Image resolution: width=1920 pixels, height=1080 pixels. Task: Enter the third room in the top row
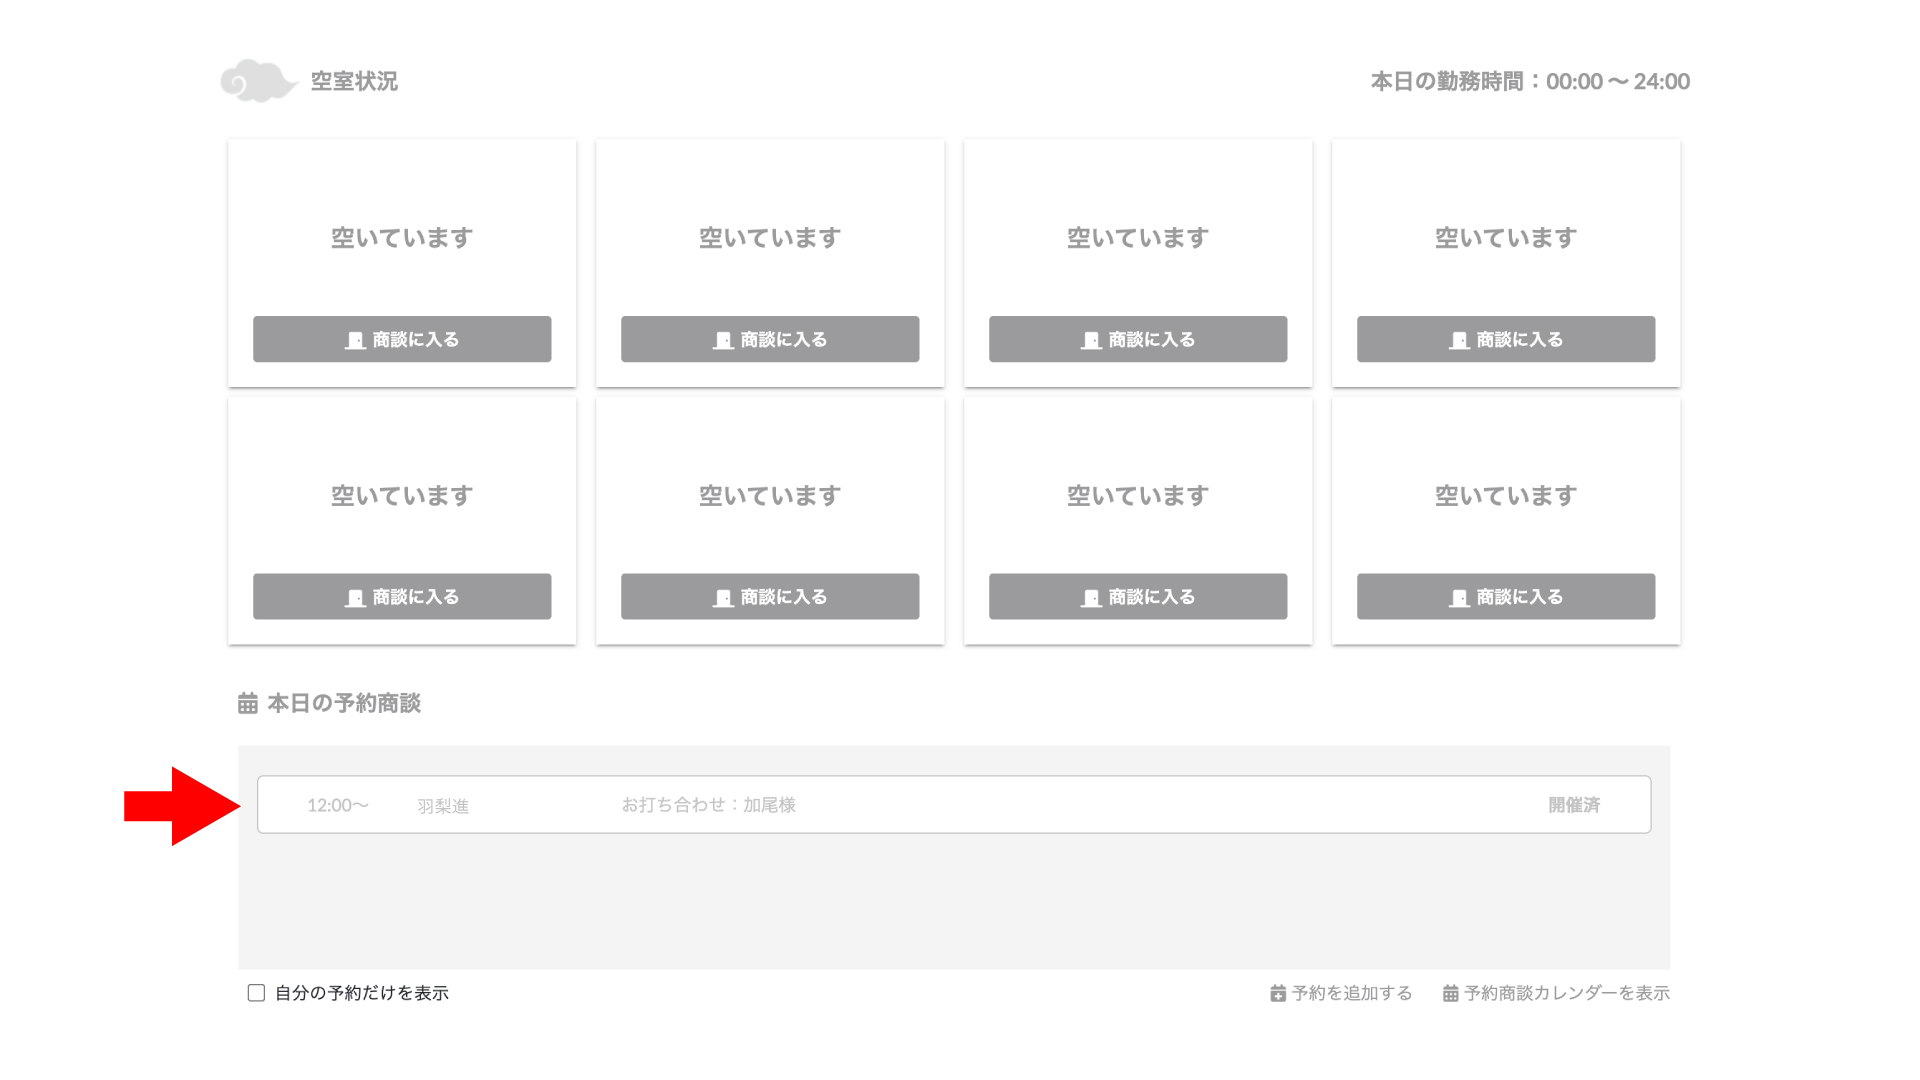pos(1138,339)
